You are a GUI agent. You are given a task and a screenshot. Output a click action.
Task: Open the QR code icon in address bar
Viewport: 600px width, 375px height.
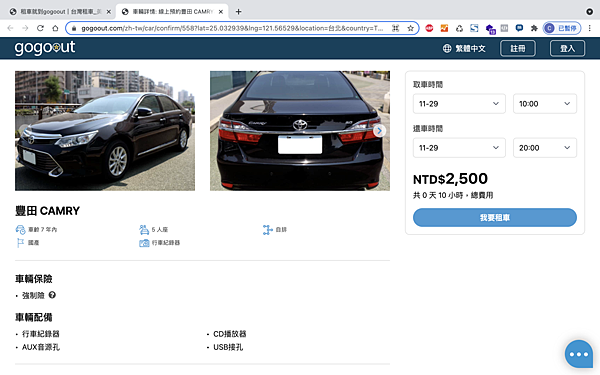395,28
